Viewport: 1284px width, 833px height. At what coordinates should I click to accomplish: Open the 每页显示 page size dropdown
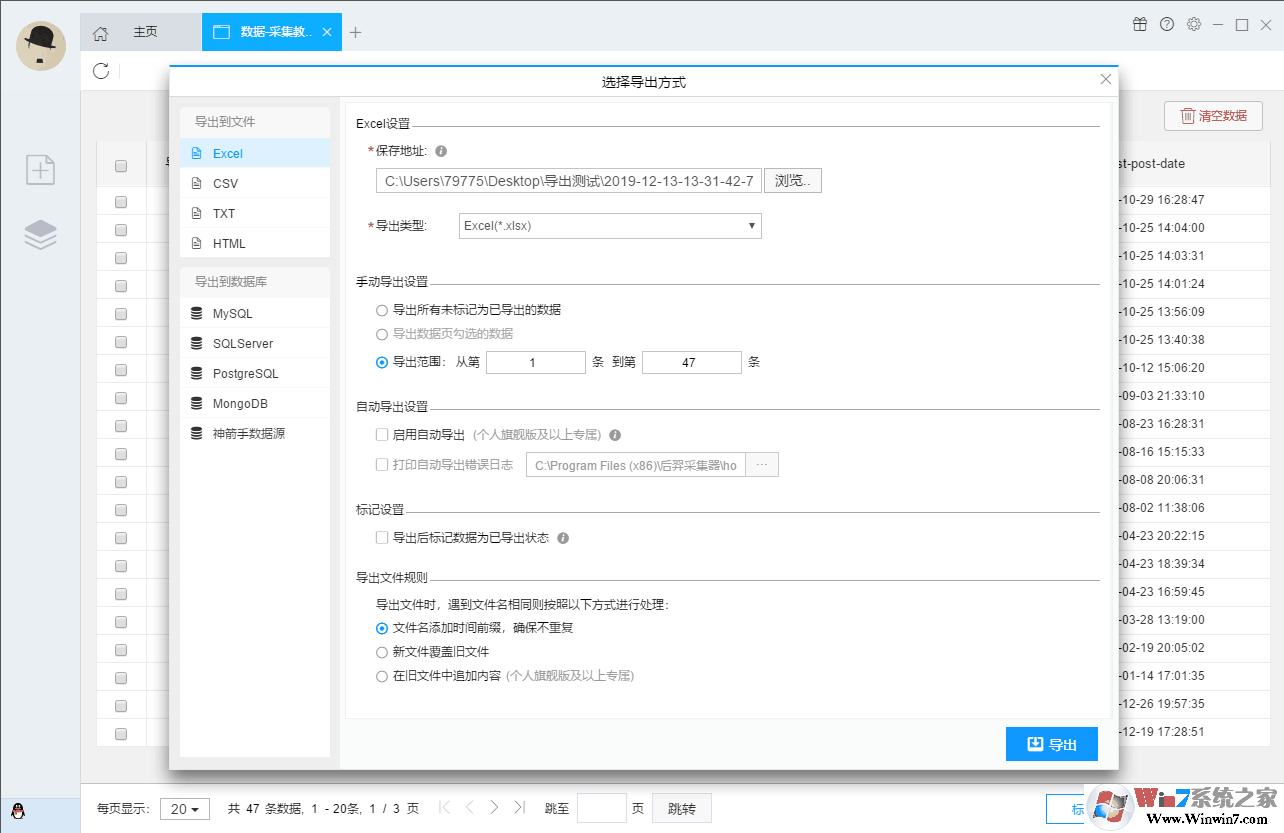tap(183, 808)
